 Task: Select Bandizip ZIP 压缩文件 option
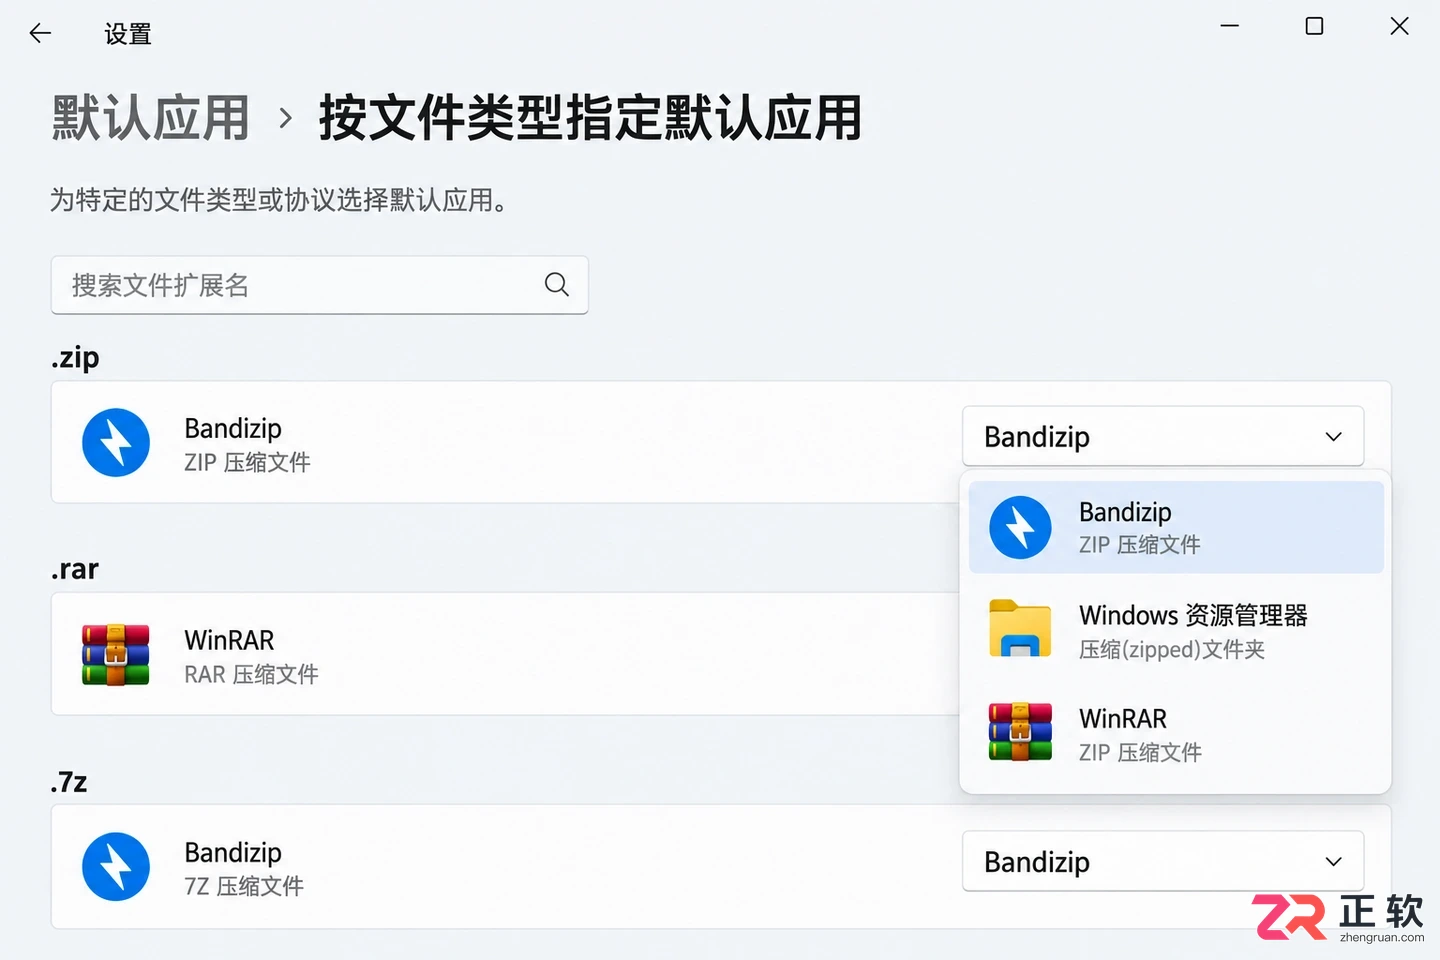click(x=1176, y=527)
